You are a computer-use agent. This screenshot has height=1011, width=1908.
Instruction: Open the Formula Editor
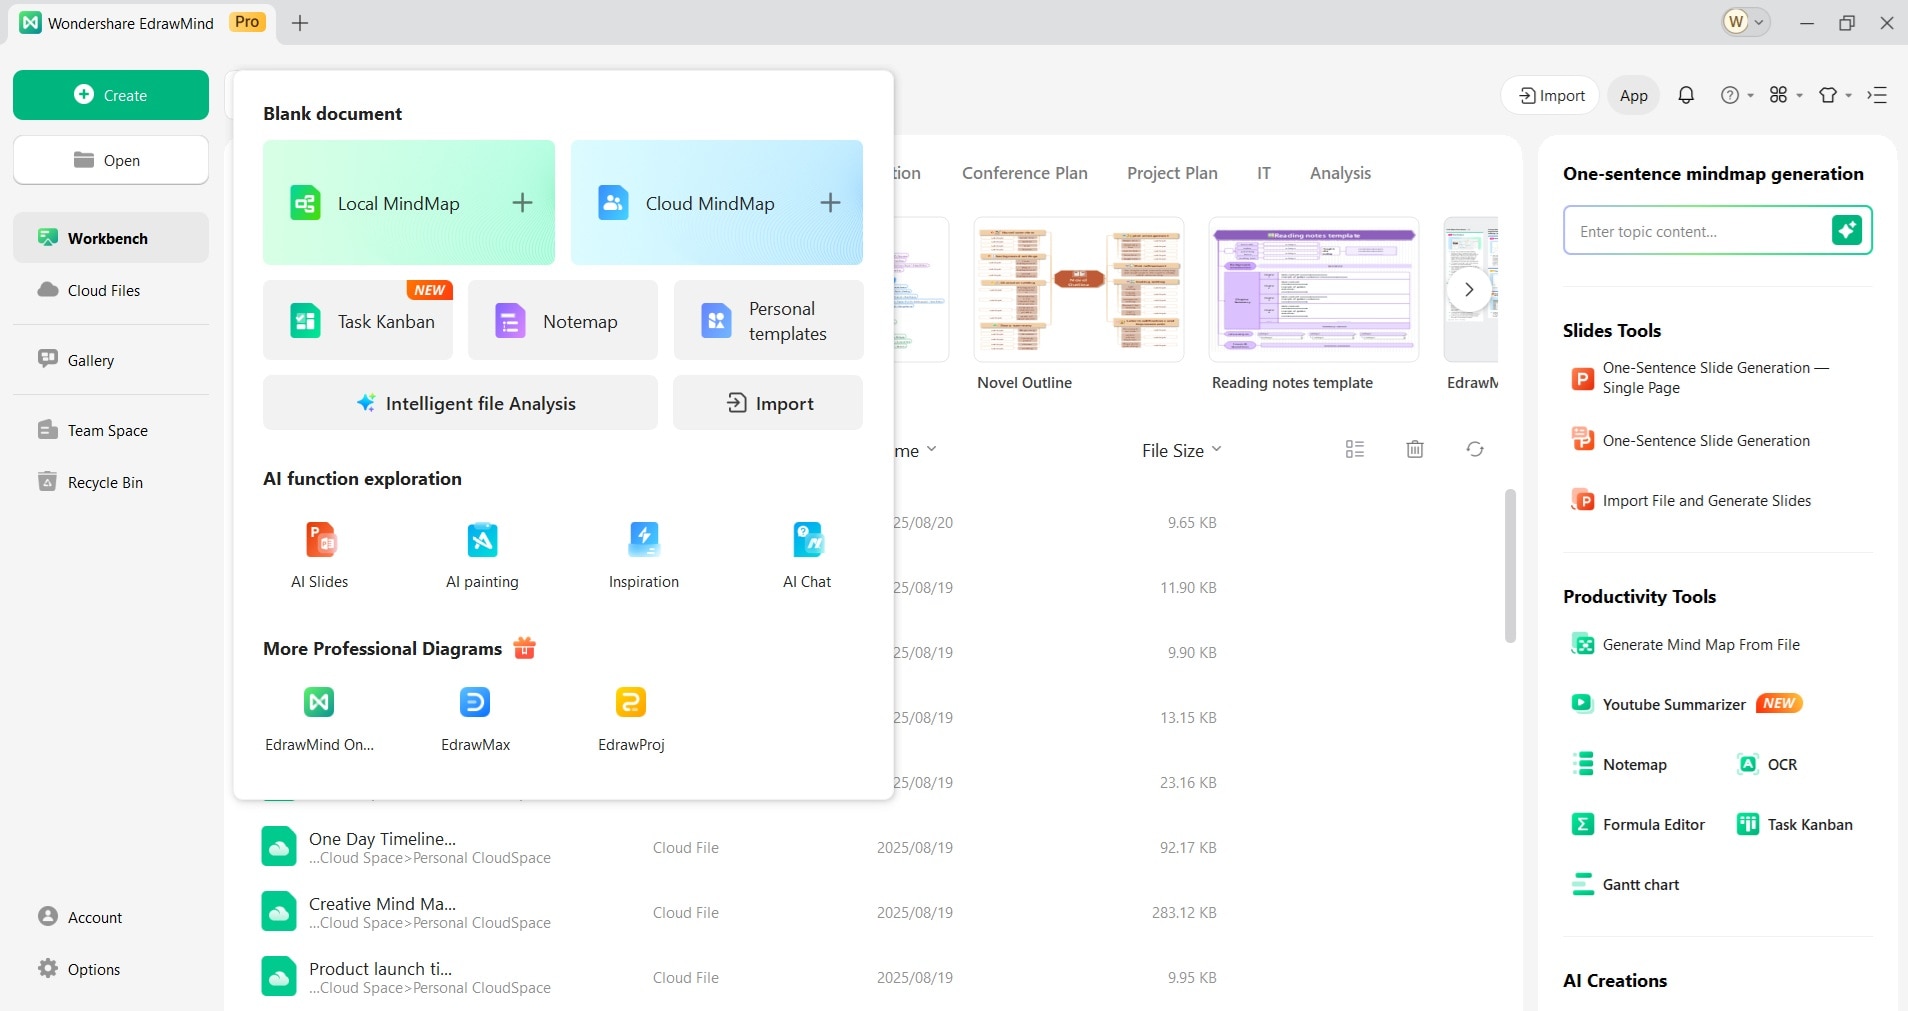(x=1638, y=824)
